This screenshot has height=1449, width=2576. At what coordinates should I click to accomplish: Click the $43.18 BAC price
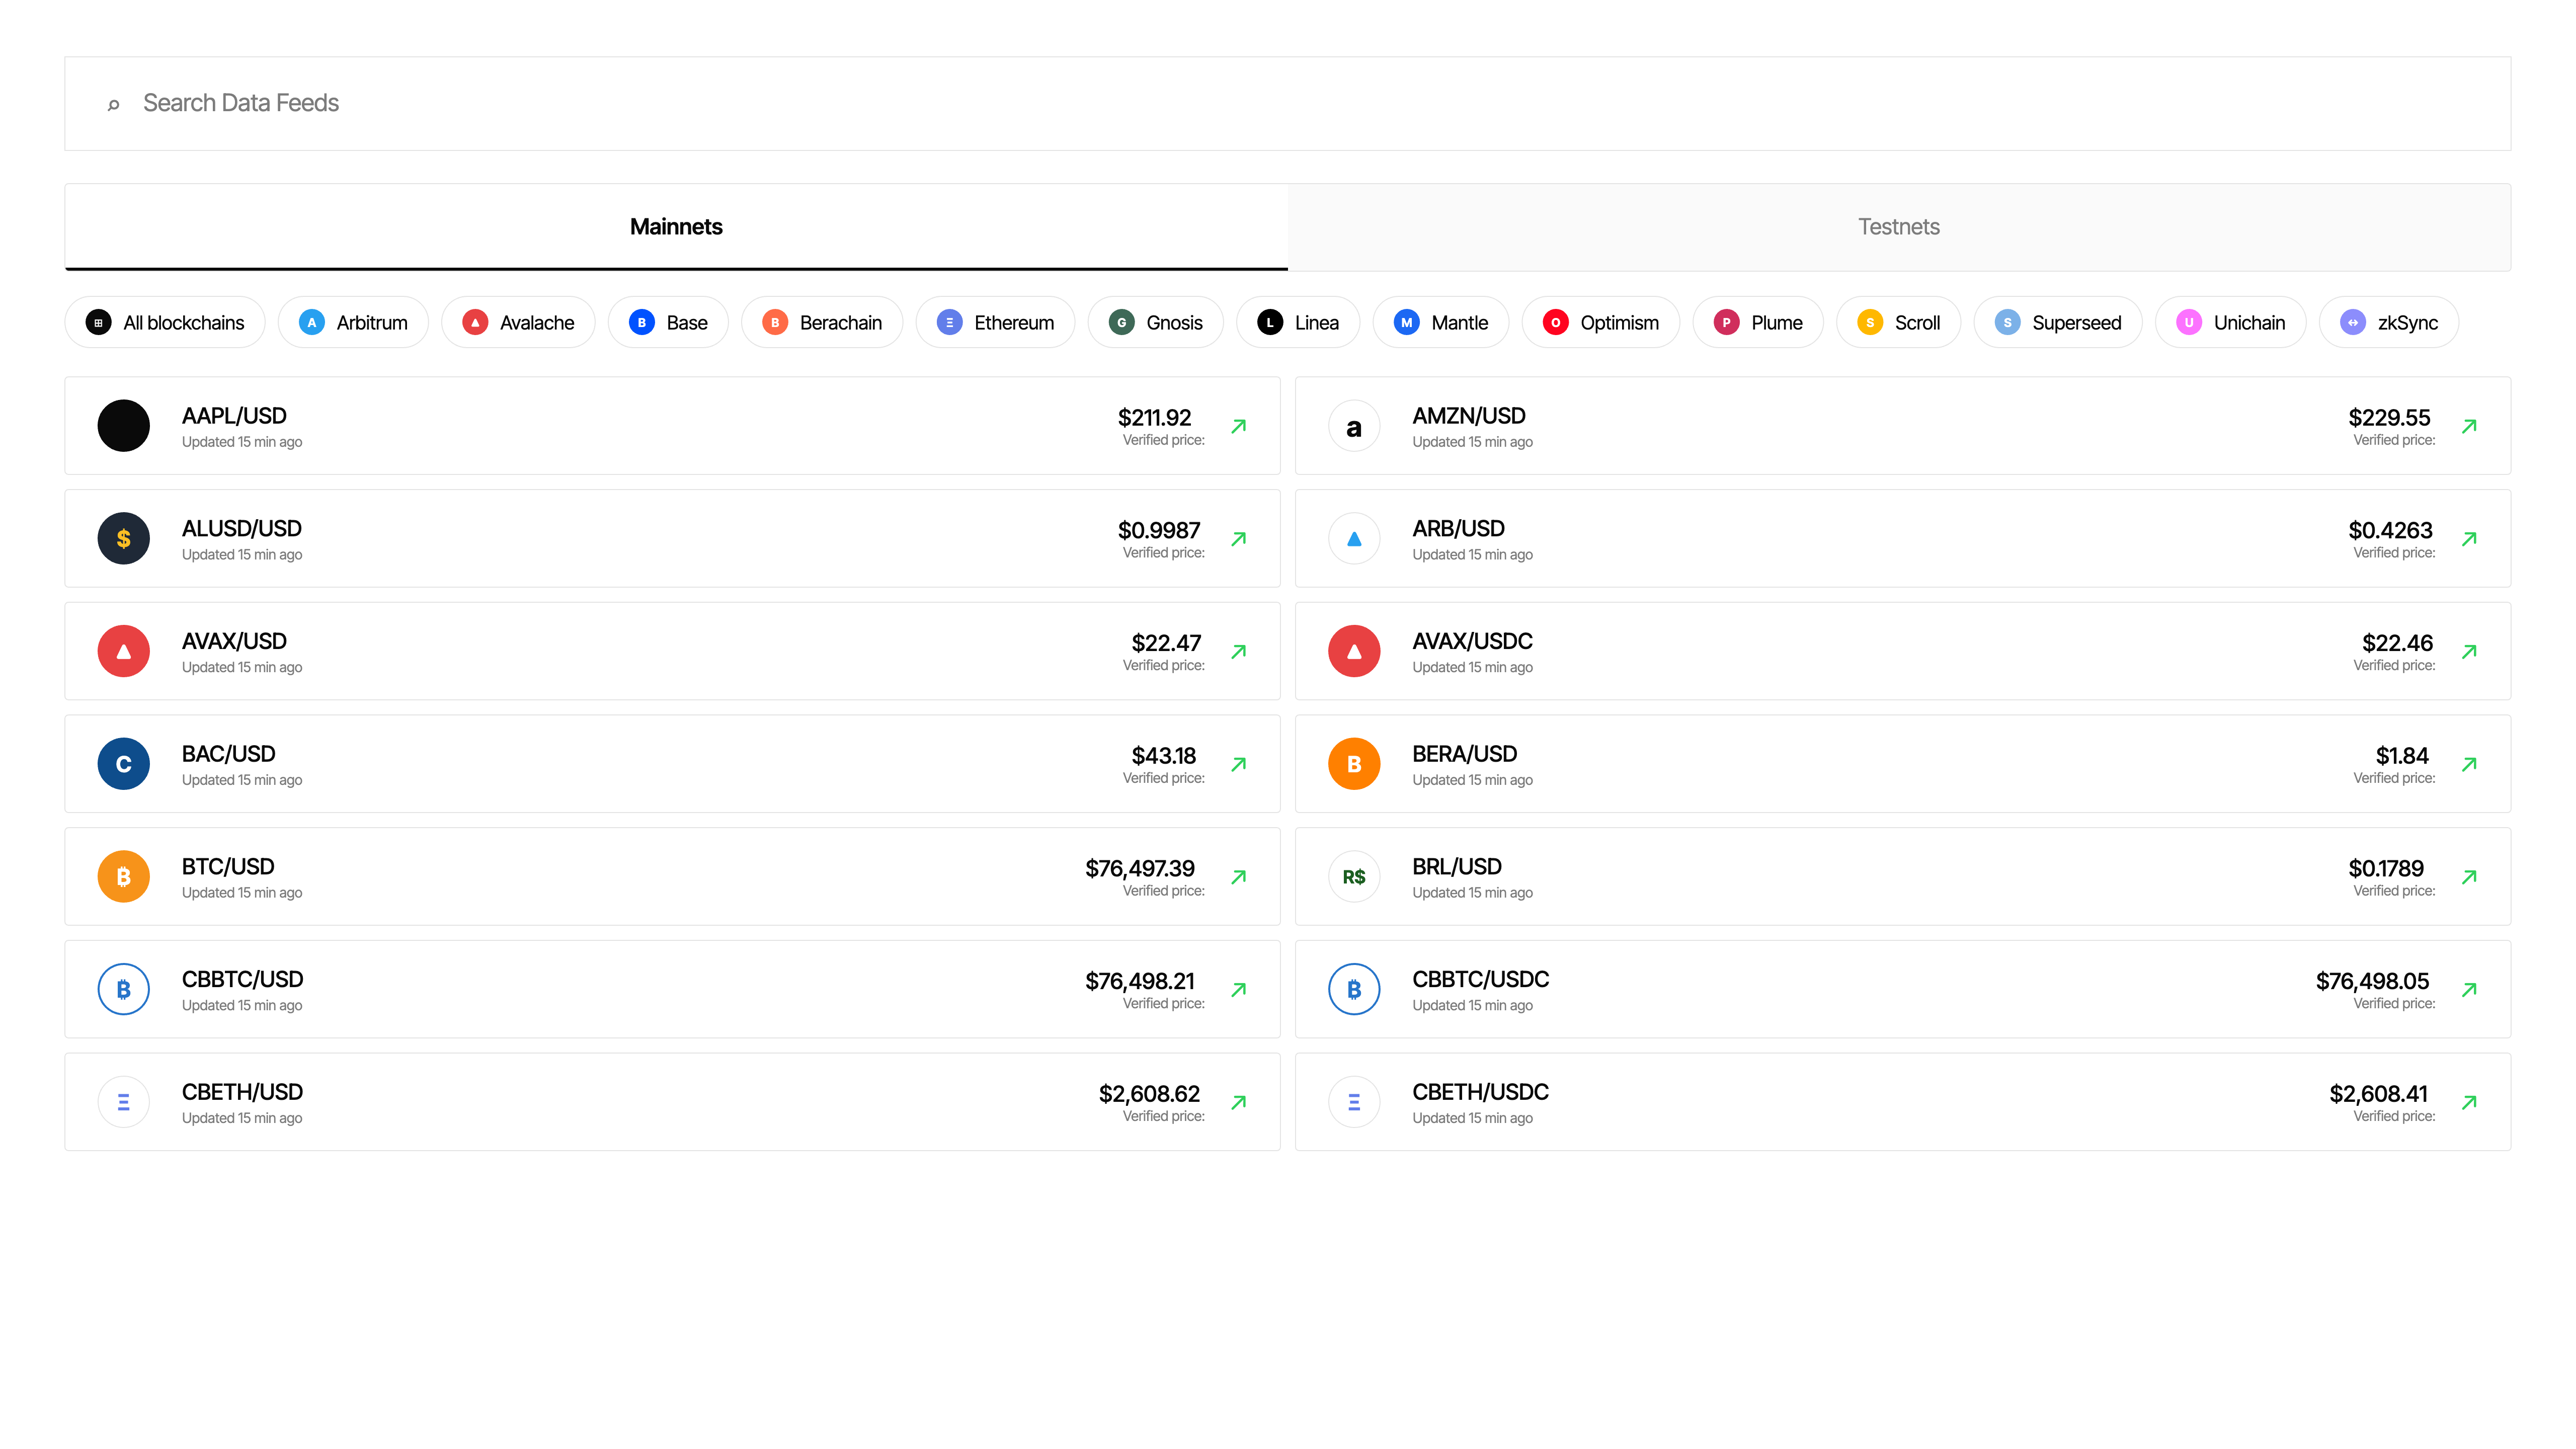(x=1163, y=756)
